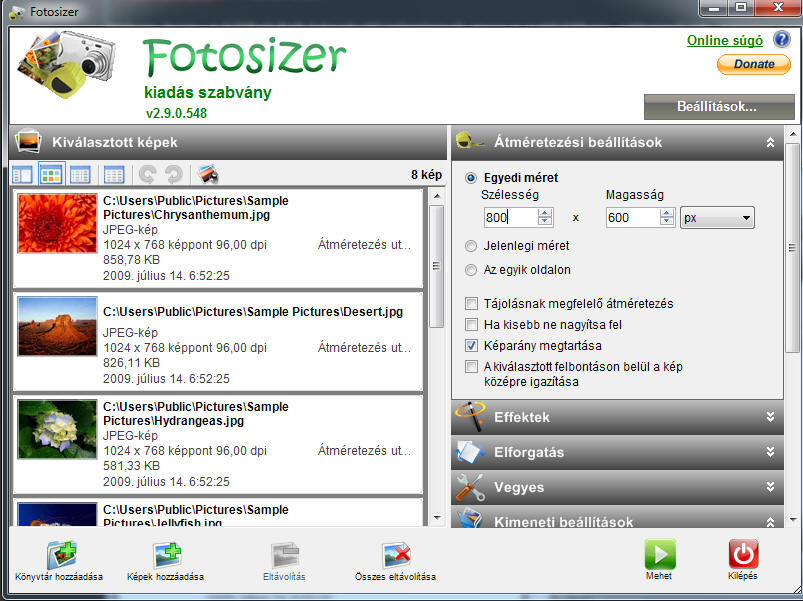The height and width of the screenshot is (601, 803).
Task: Remove all images with Összes eltávolítása
Action: tap(395, 562)
